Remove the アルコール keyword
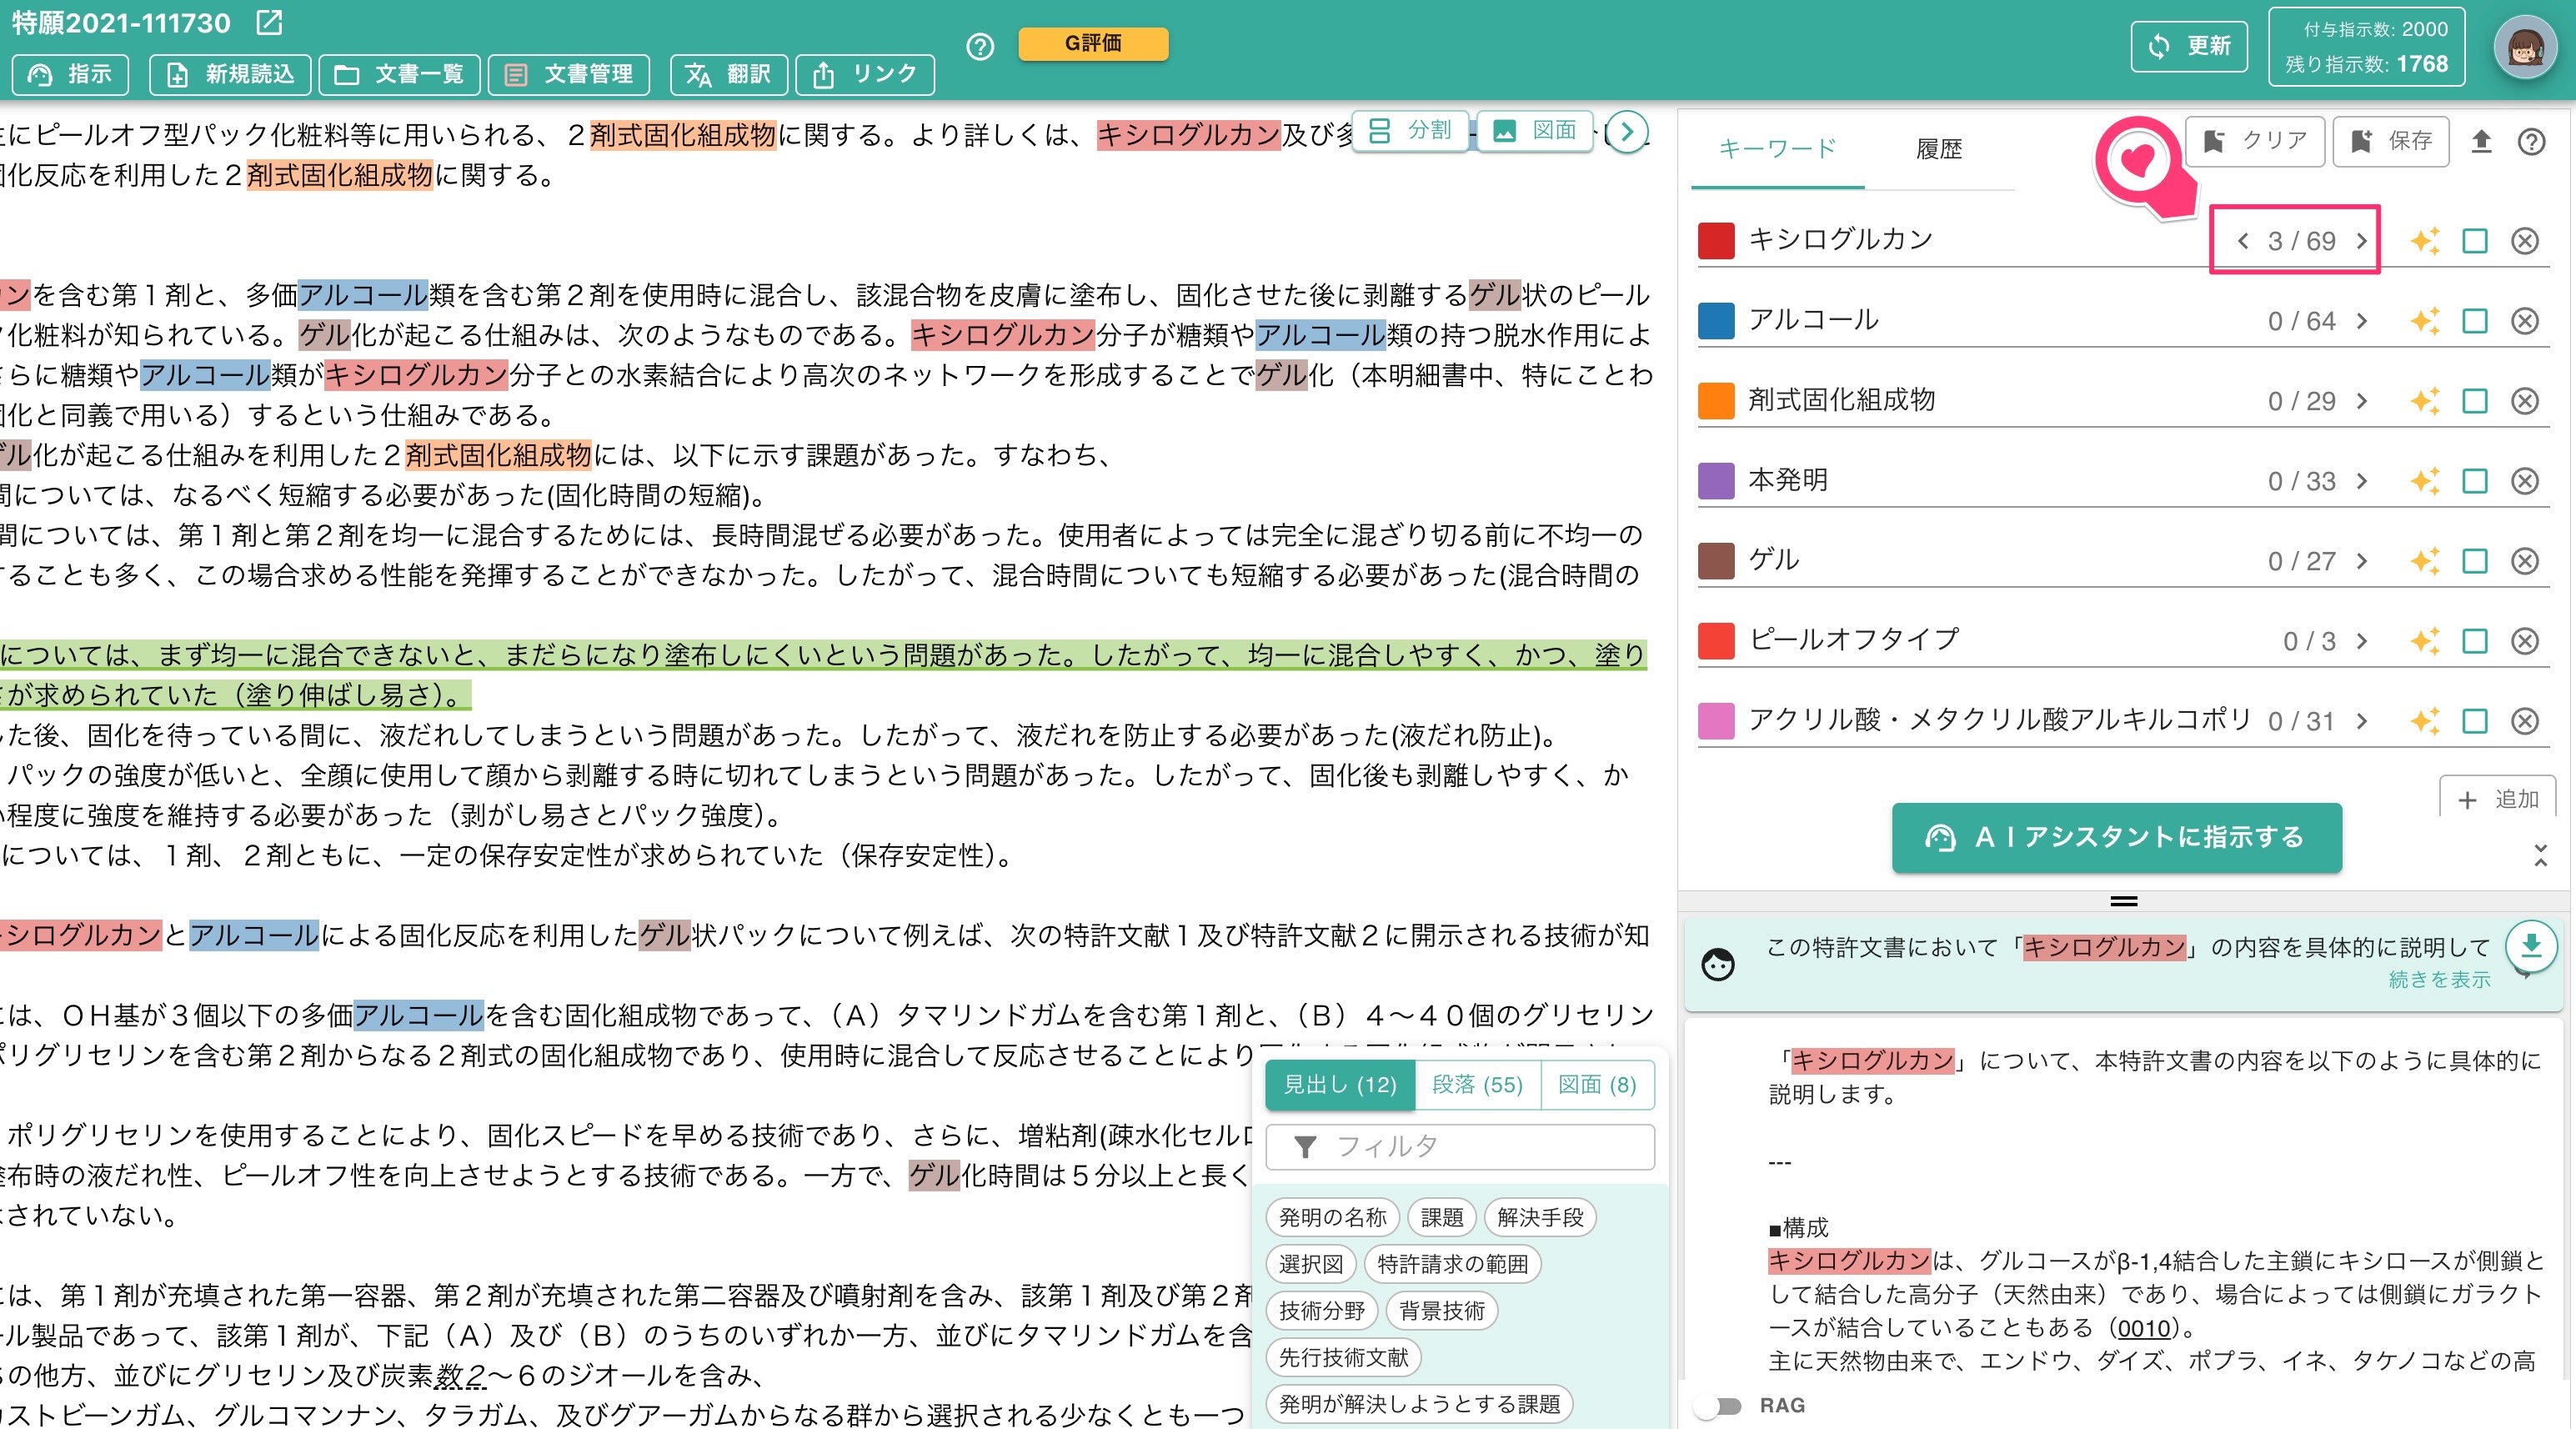 pos(2525,321)
